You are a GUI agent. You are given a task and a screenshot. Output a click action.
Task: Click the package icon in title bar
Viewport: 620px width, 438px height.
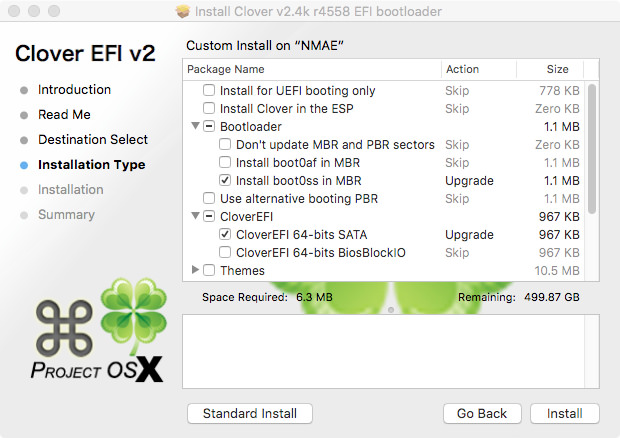(x=182, y=11)
